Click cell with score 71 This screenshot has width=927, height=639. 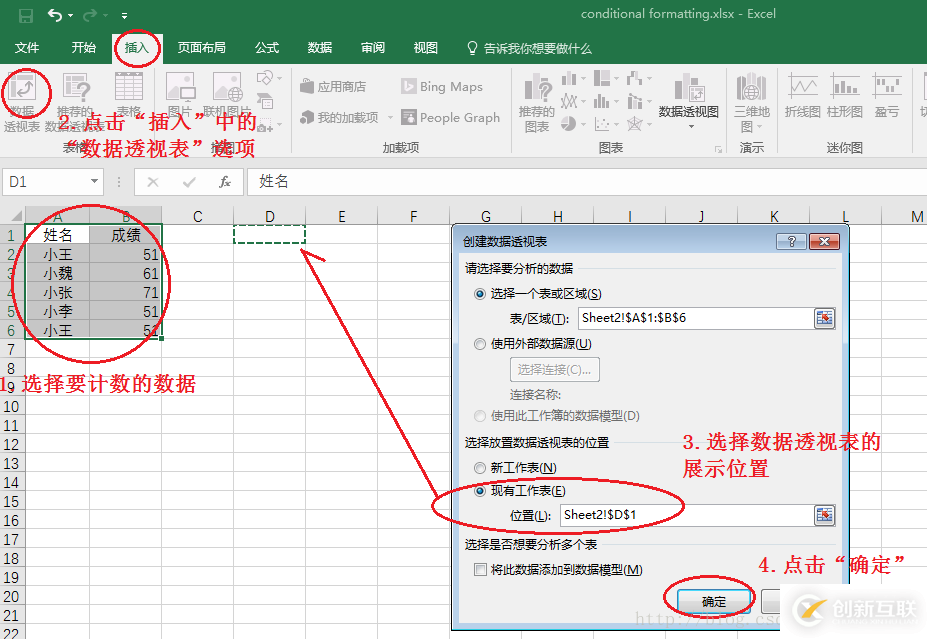coord(125,292)
